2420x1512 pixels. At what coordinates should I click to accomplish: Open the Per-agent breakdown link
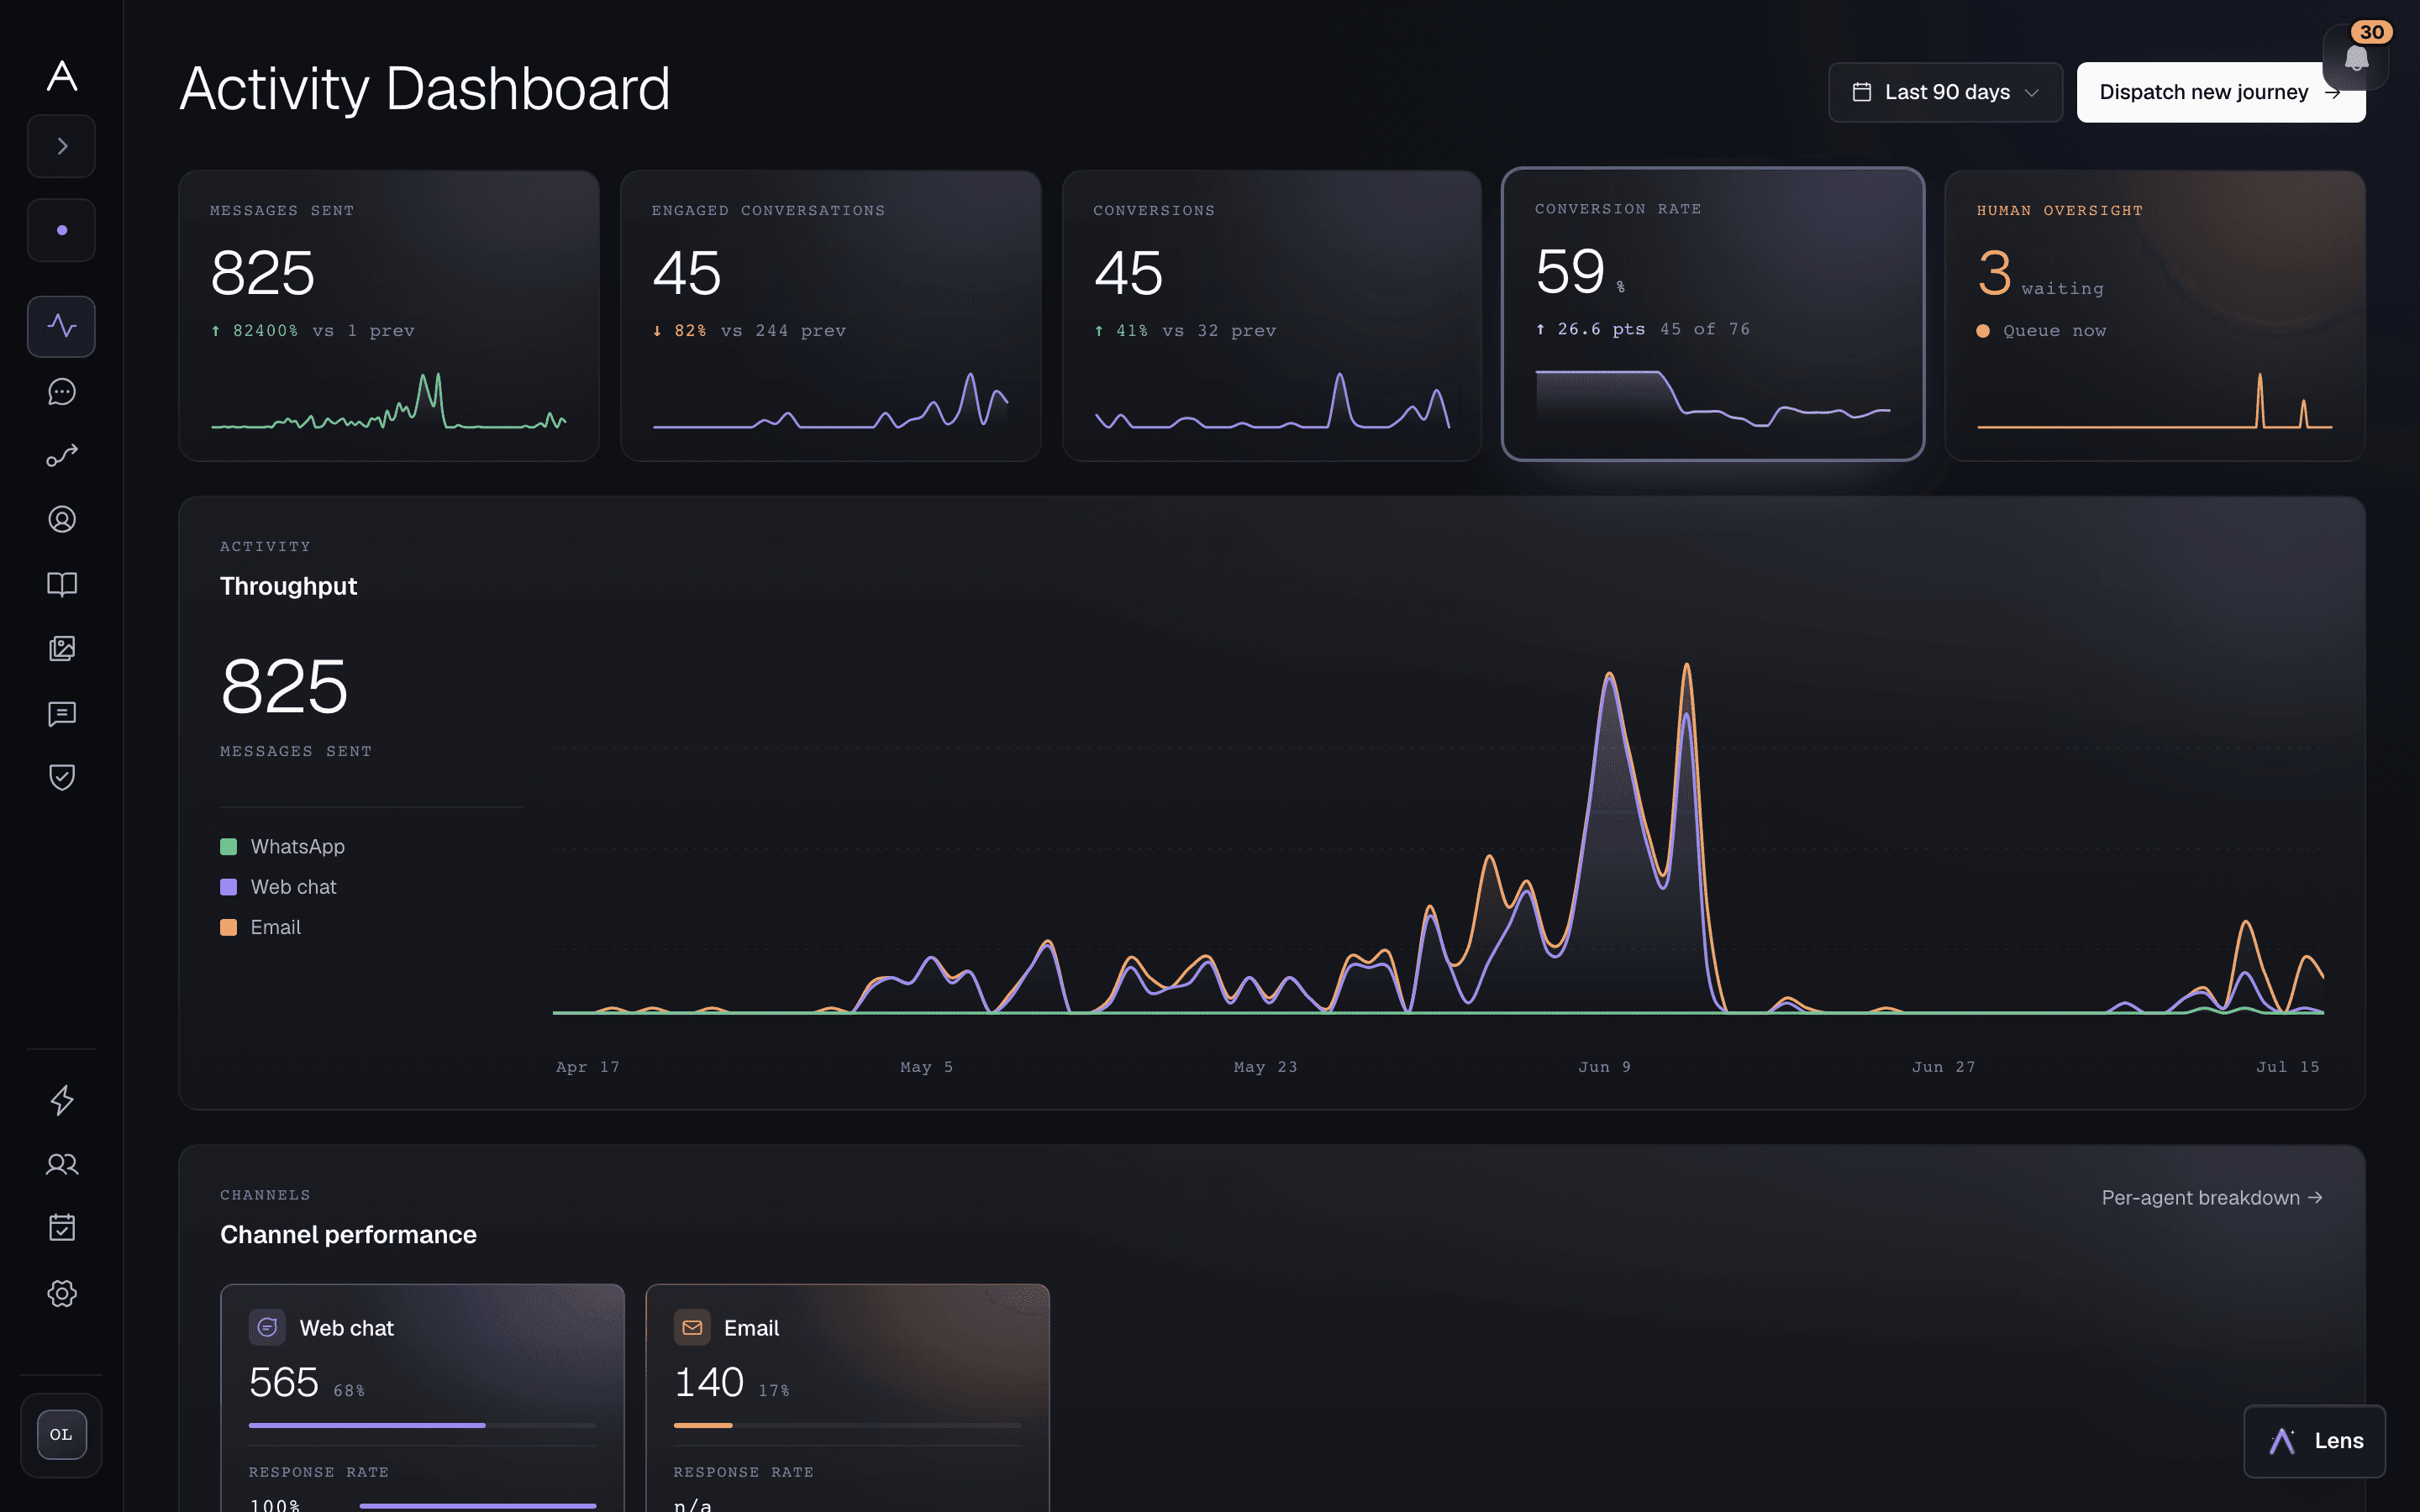click(x=2212, y=1197)
